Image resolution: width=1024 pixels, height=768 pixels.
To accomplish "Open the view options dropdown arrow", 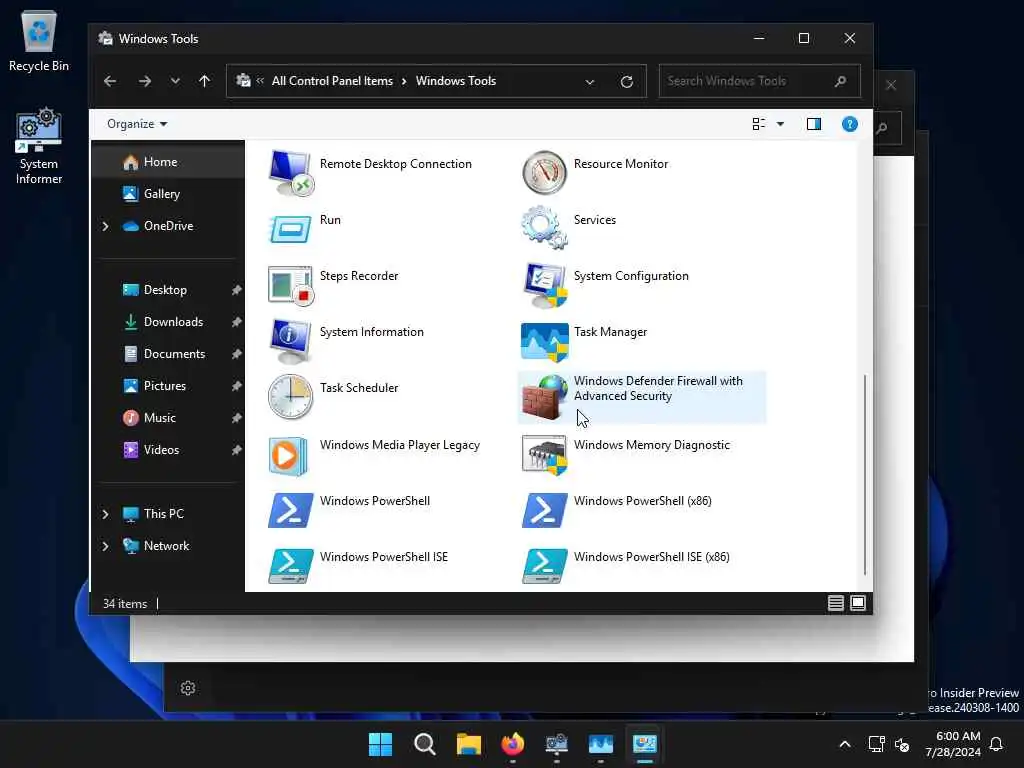I will 780,124.
